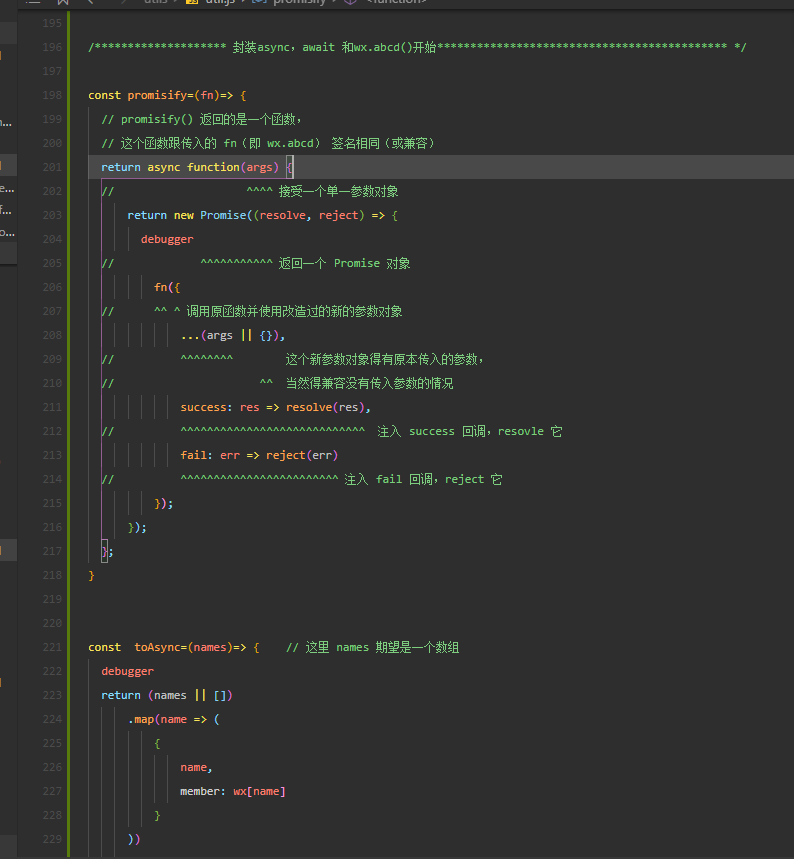The width and height of the screenshot is (794, 859).
Task: Click the 'reject' parameter on line 203
Action: pyautogui.click(x=338, y=215)
